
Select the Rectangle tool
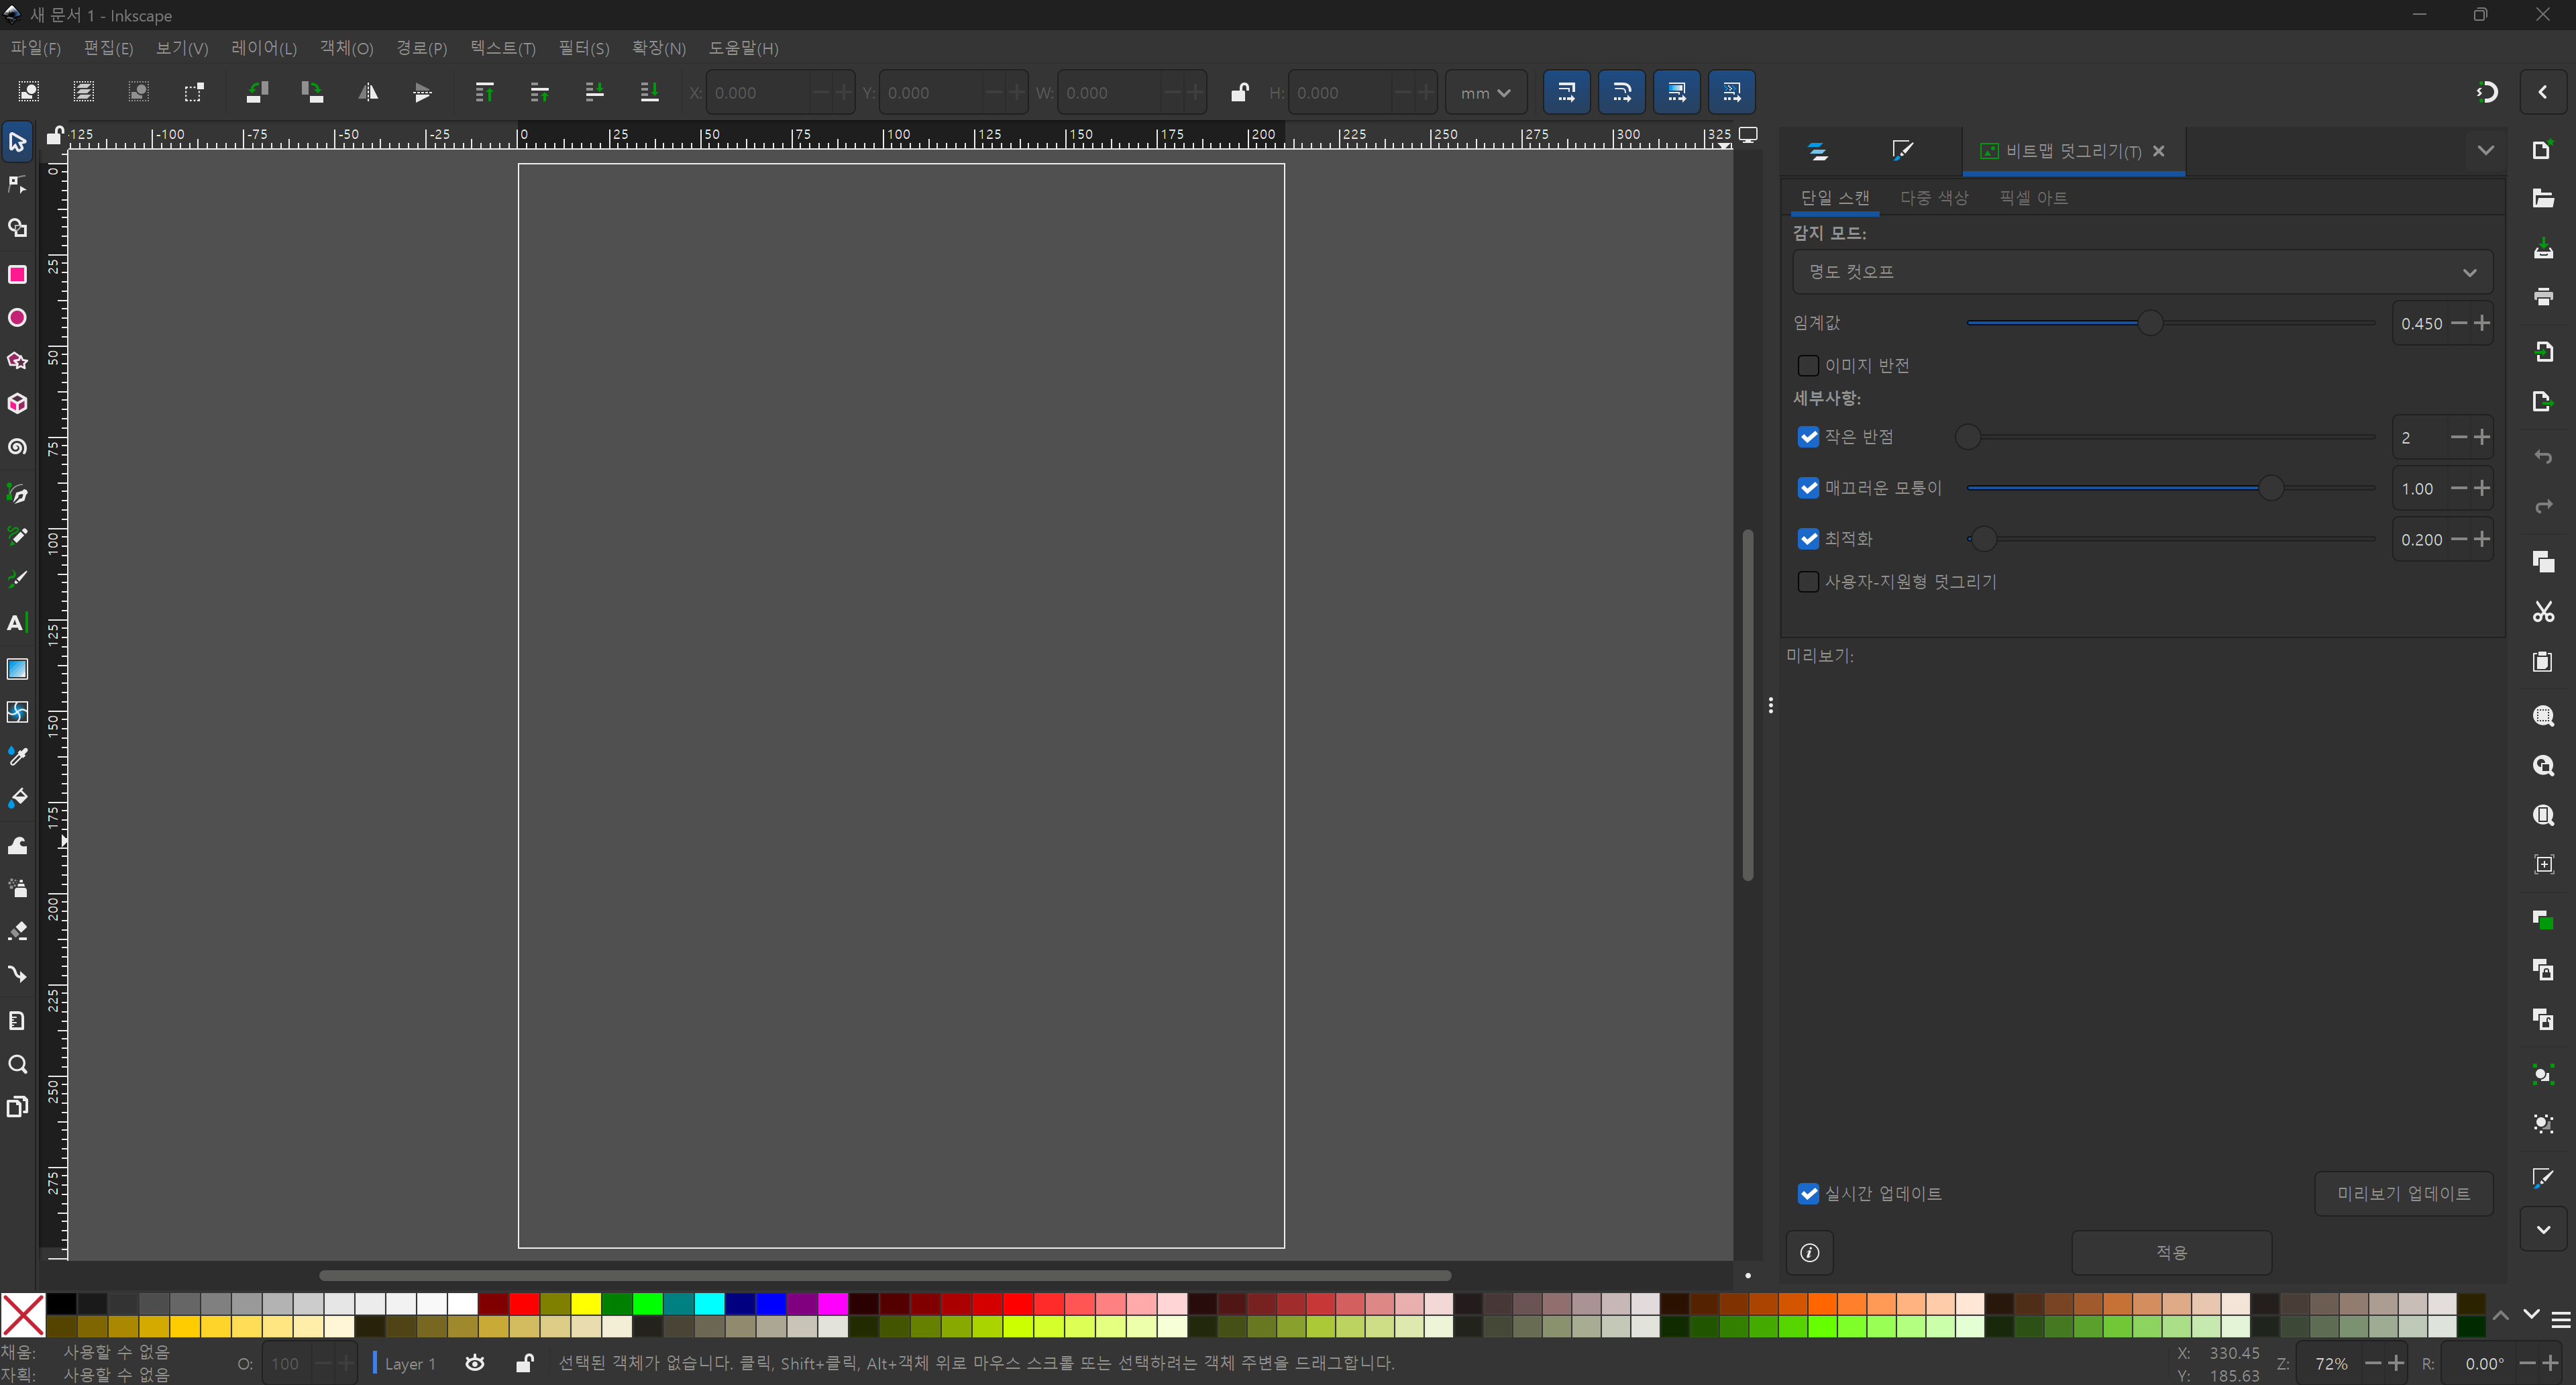point(17,274)
